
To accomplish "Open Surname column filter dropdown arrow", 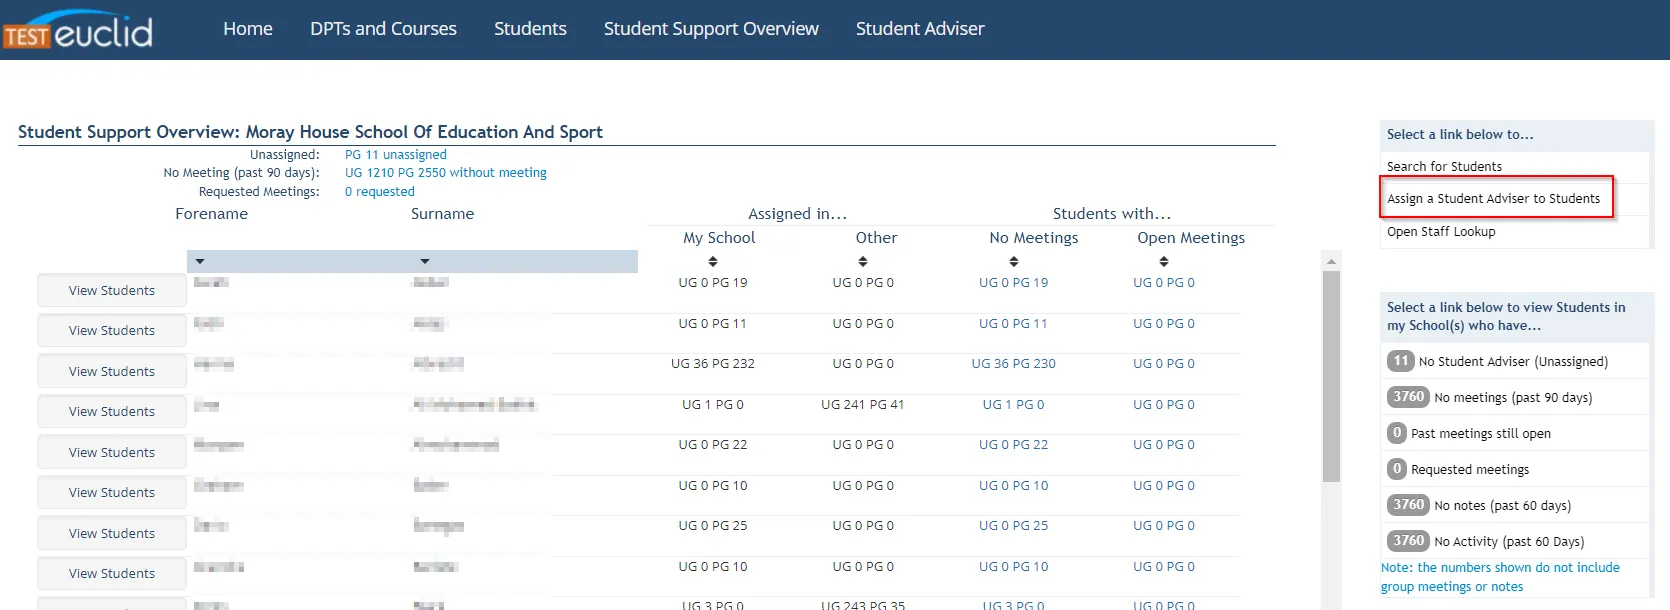I will 425,261.
